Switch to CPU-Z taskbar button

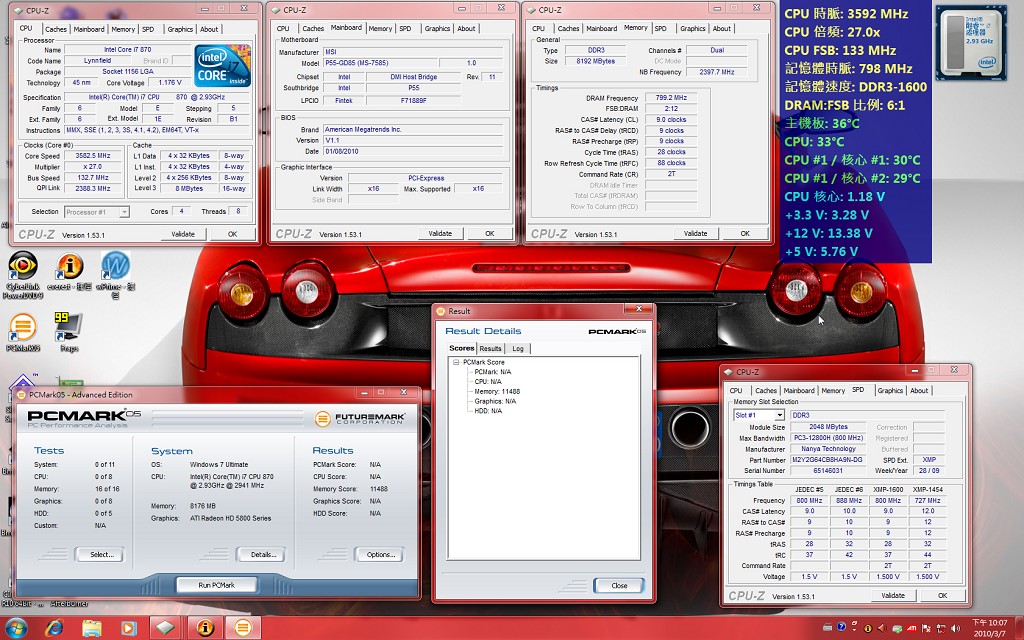[166, 628]
